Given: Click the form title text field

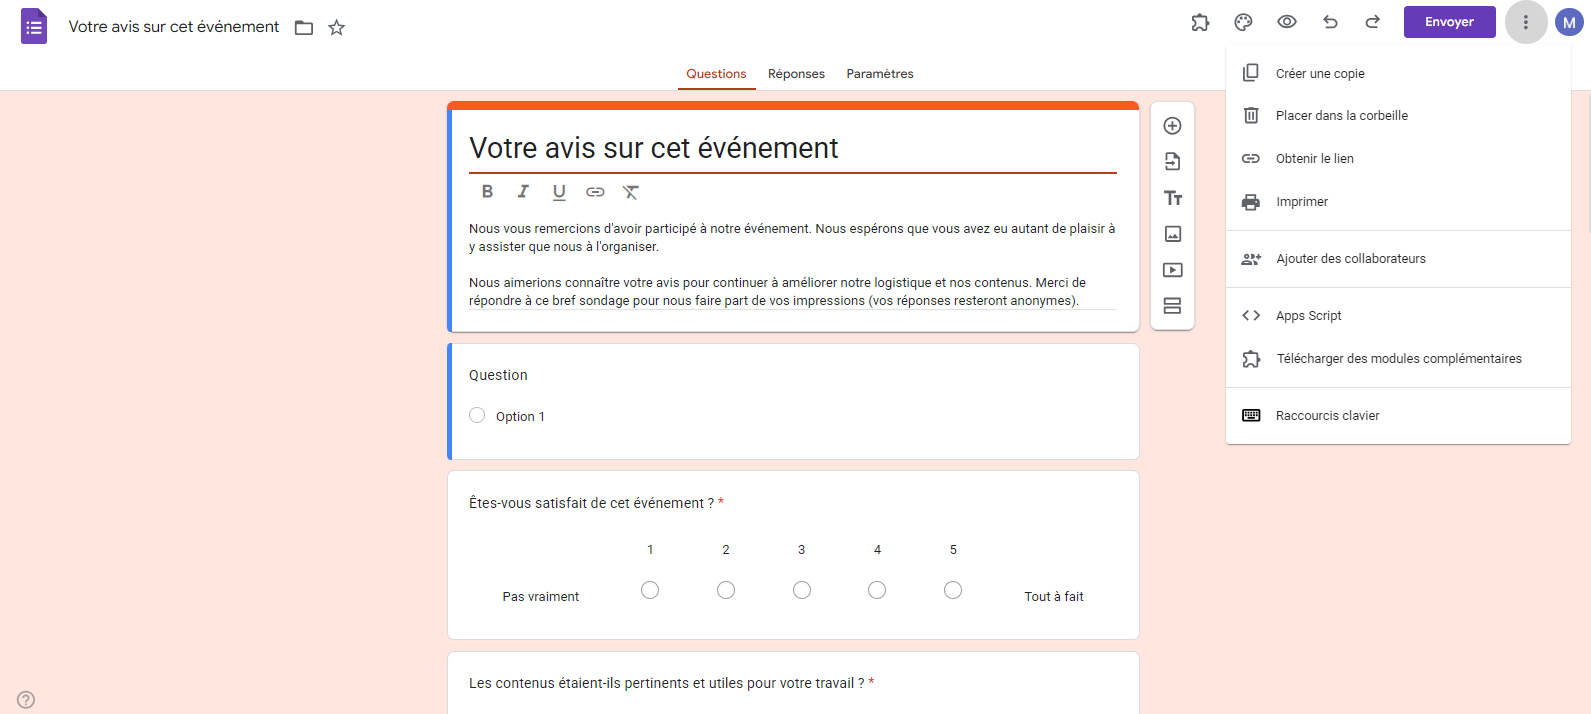Looking at the screenshot, I should pyautogui.click(x=793, y=148).
